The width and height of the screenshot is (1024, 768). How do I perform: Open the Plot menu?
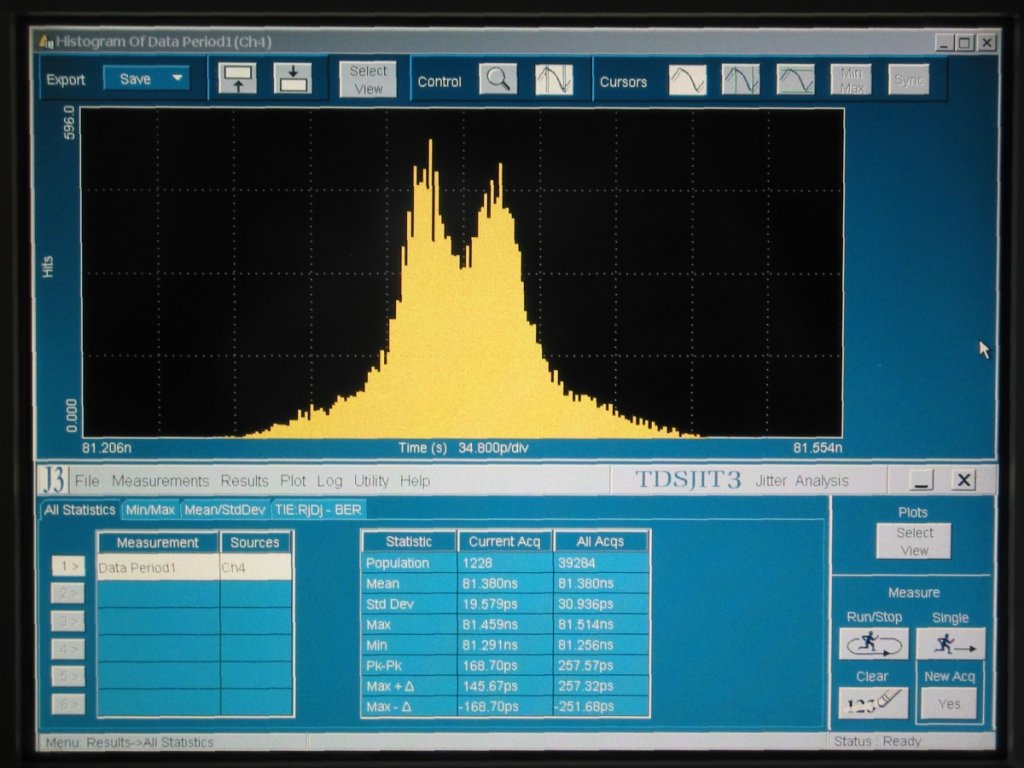coord(293,481)
